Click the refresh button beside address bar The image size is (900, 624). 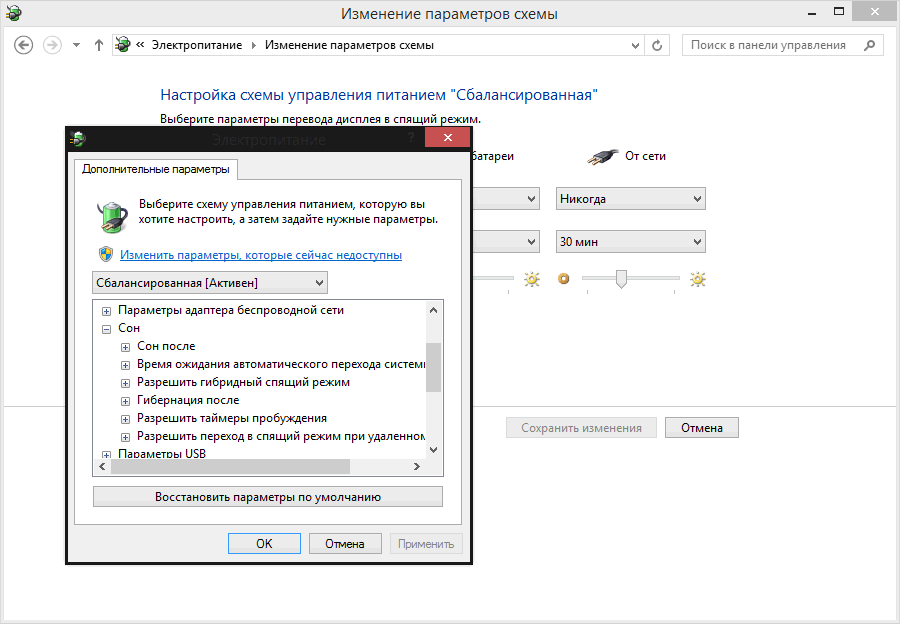tap(657, 45)
